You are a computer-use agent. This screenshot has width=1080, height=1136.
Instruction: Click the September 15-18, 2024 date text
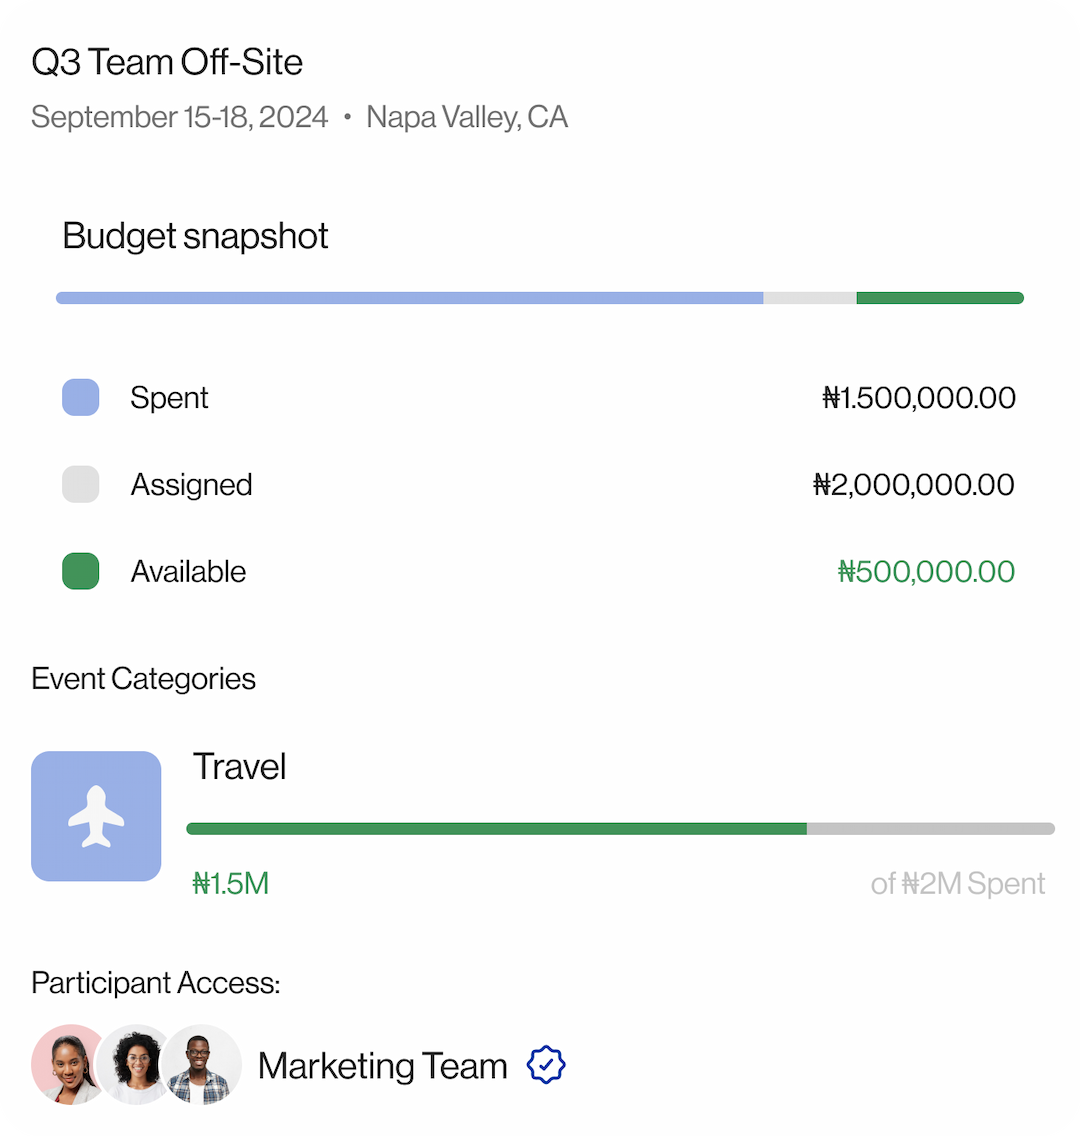click(x=180, y=117)
